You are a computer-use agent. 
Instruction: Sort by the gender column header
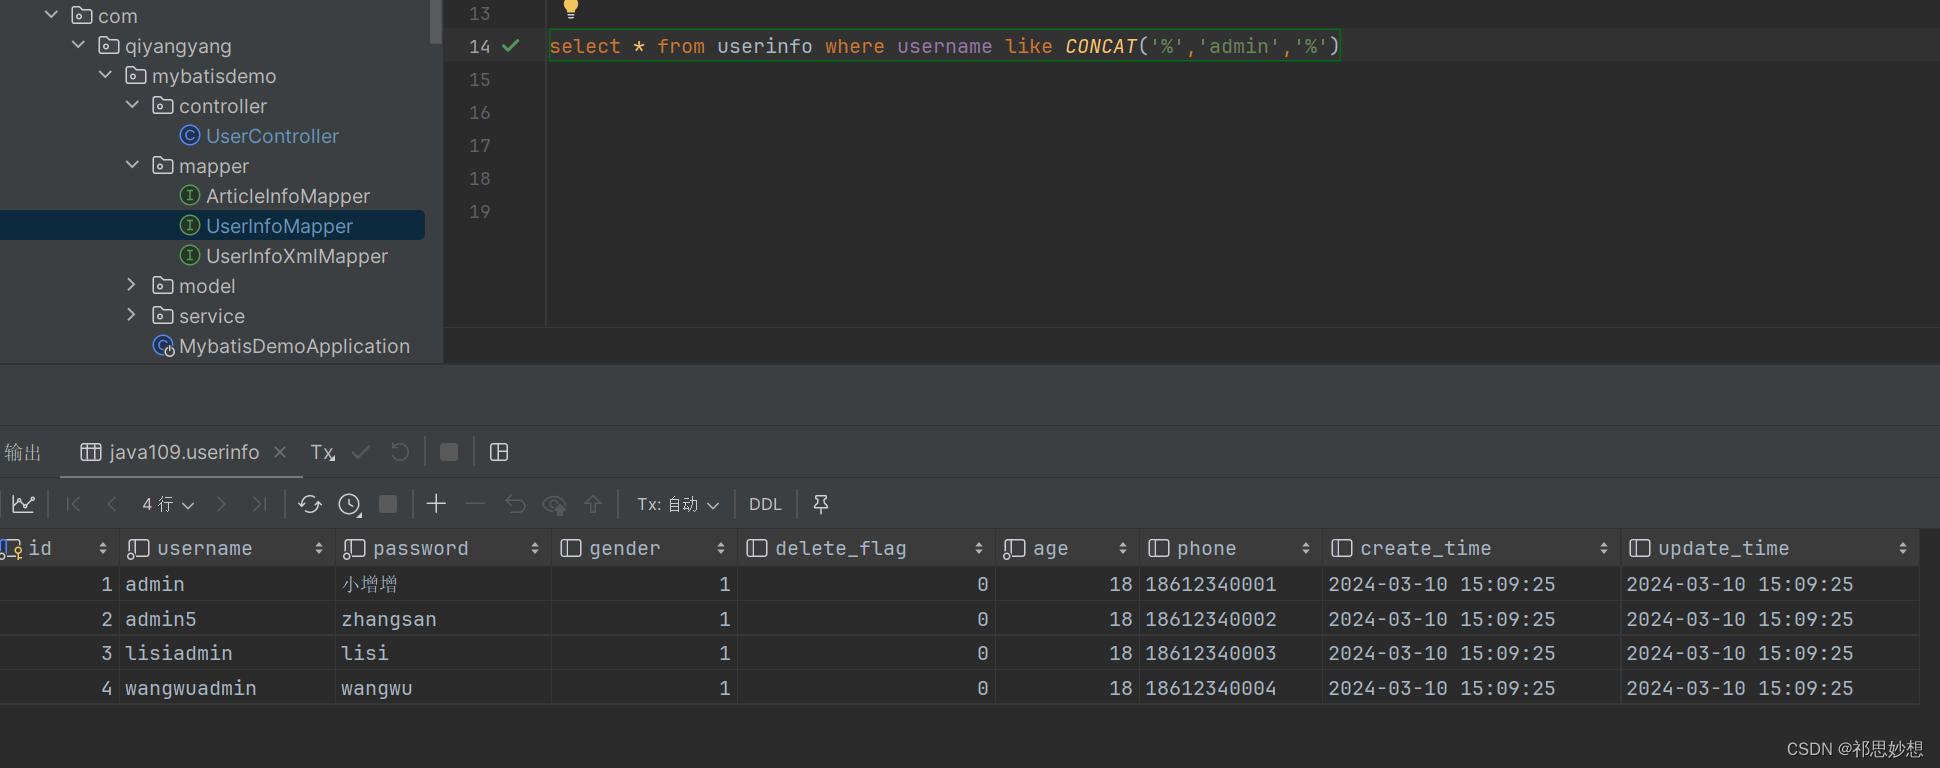pyautogui.click(x=643, y=548)
